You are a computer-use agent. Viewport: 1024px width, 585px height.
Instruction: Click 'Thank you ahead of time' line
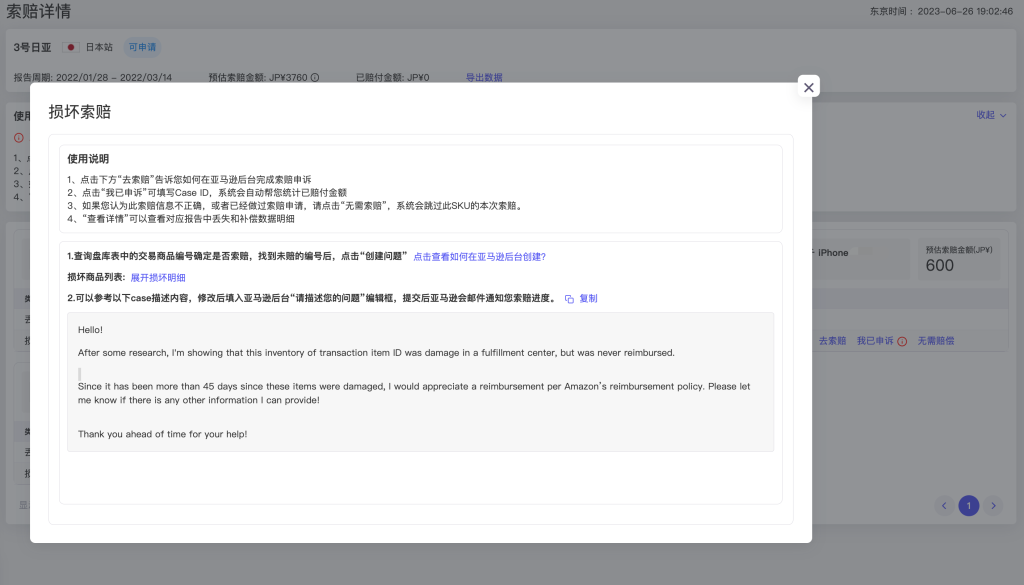pyautogui.click(x=163, y=434)
